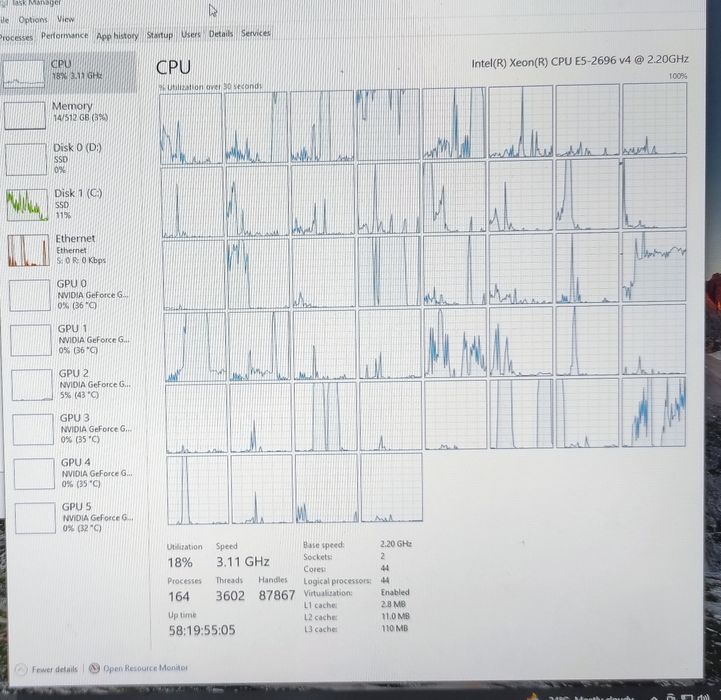721x700 pixels.
Task: Click the L3 cache 110 MB value
Action: [x=395, y=628]
